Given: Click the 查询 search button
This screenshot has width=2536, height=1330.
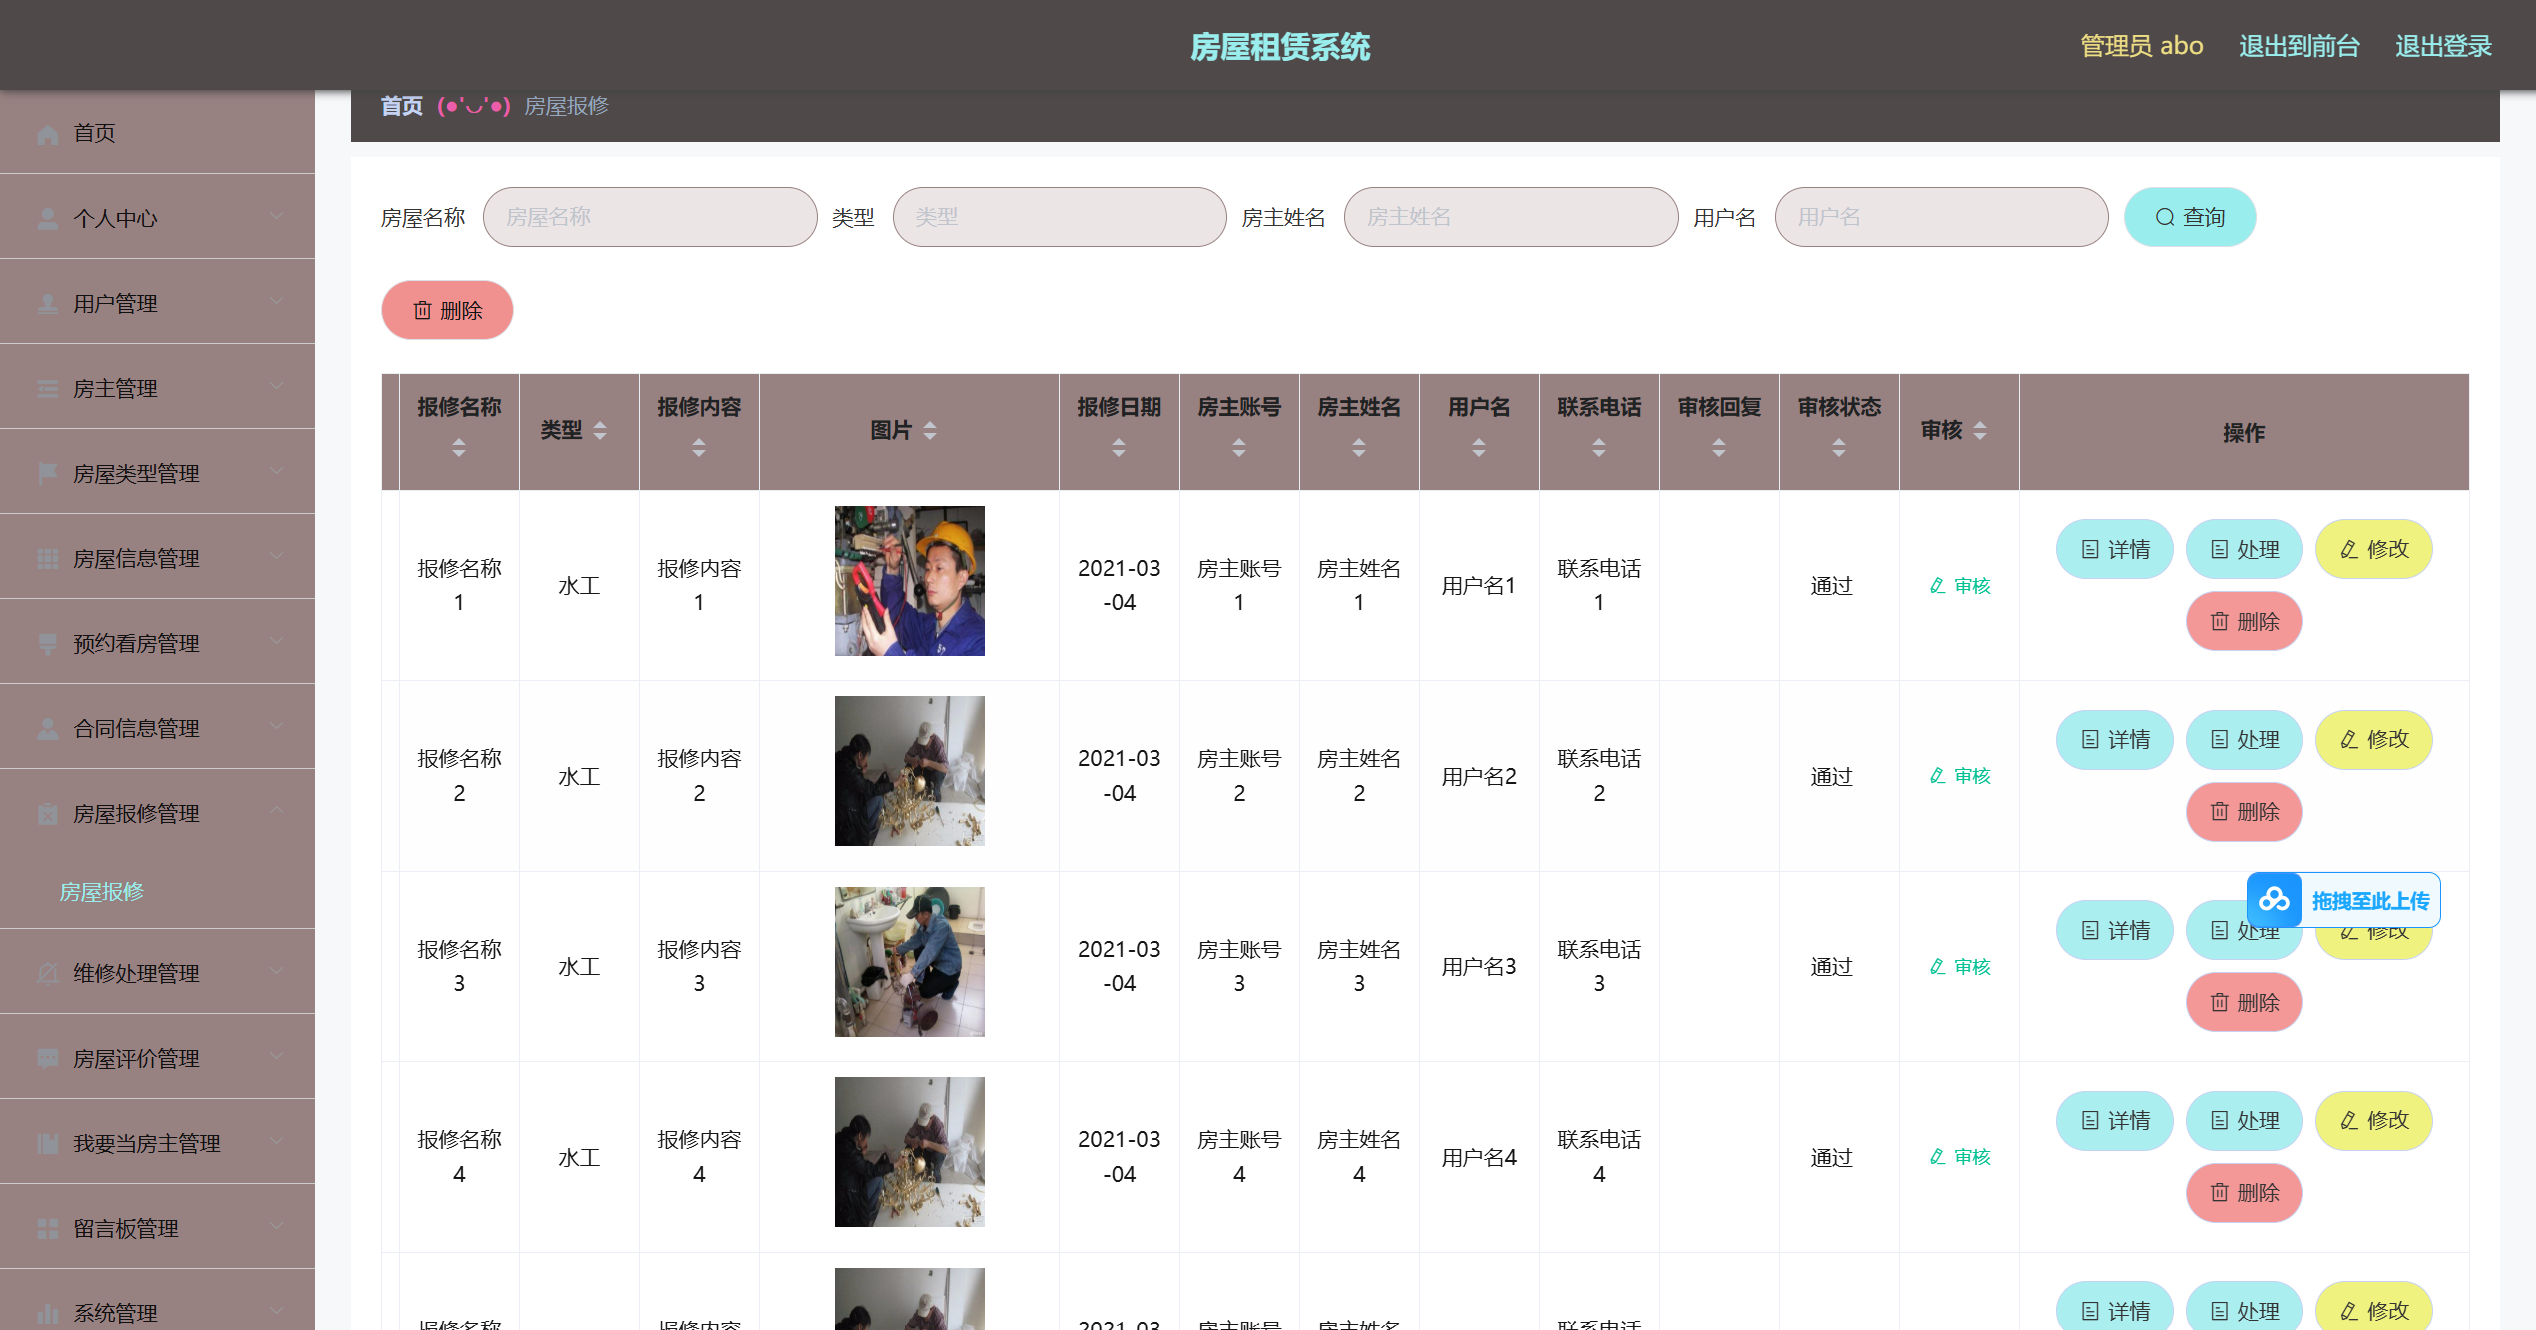Looking at the screenshot, I should pyautogui.click(x=2190, y=217).
